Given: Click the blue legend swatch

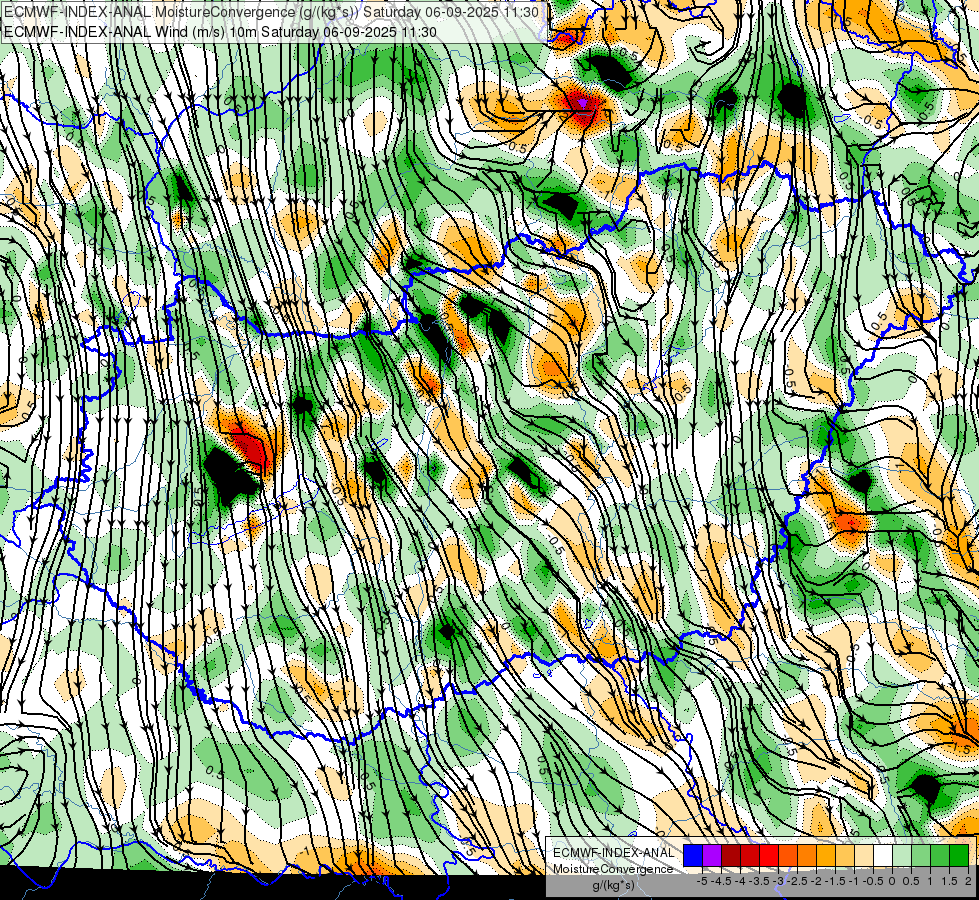Looking at the screenshot, I should 693,855.
